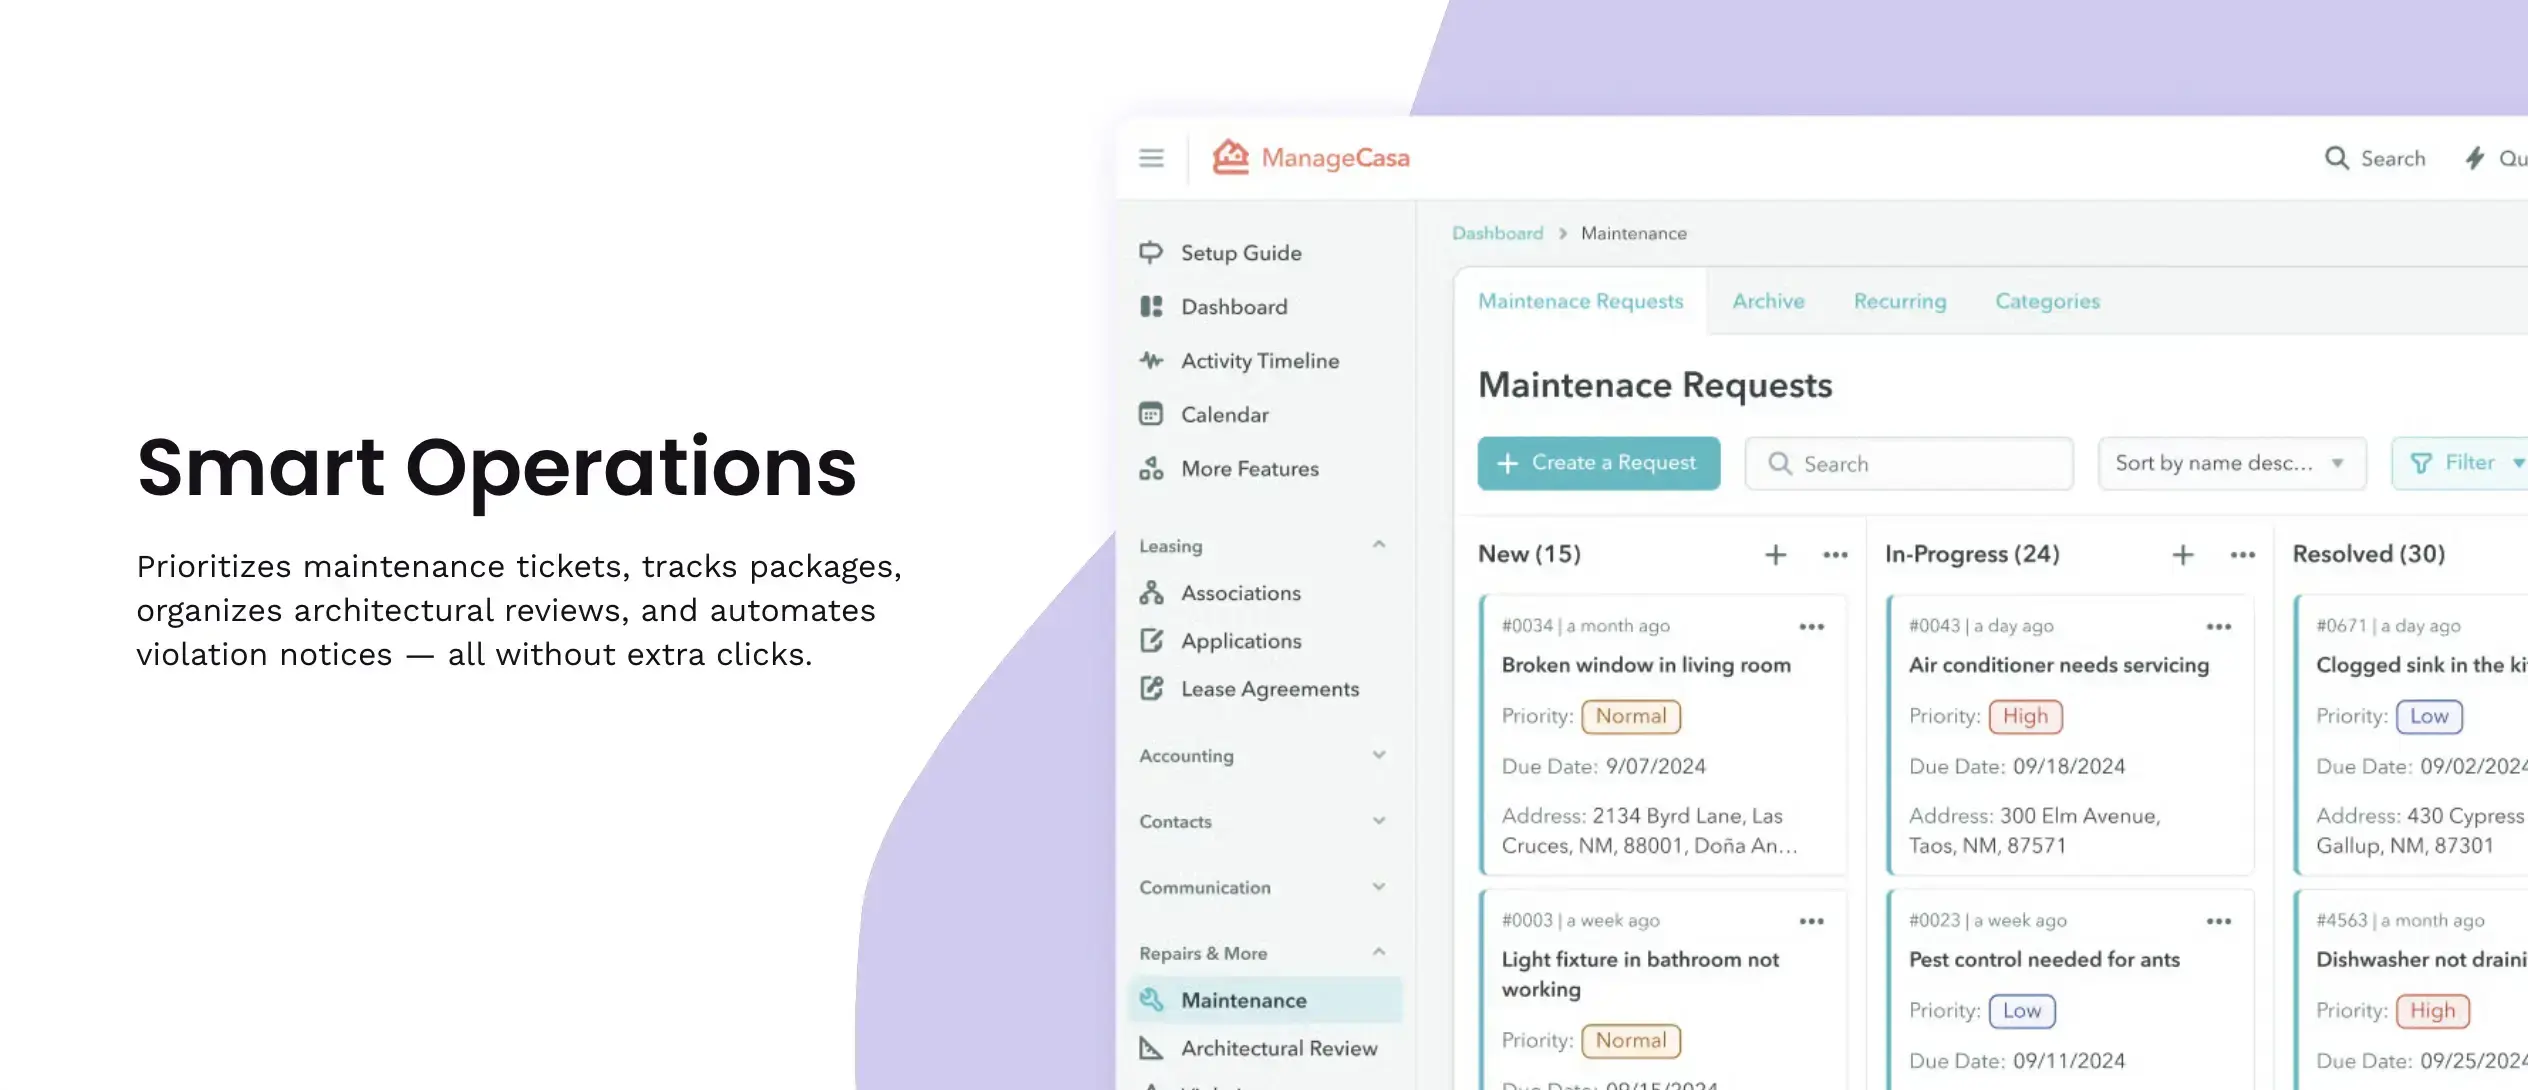Click the lightning quick-actions icon
This screenshot has height=1090, width=2528.
[x=2475, y=158]
